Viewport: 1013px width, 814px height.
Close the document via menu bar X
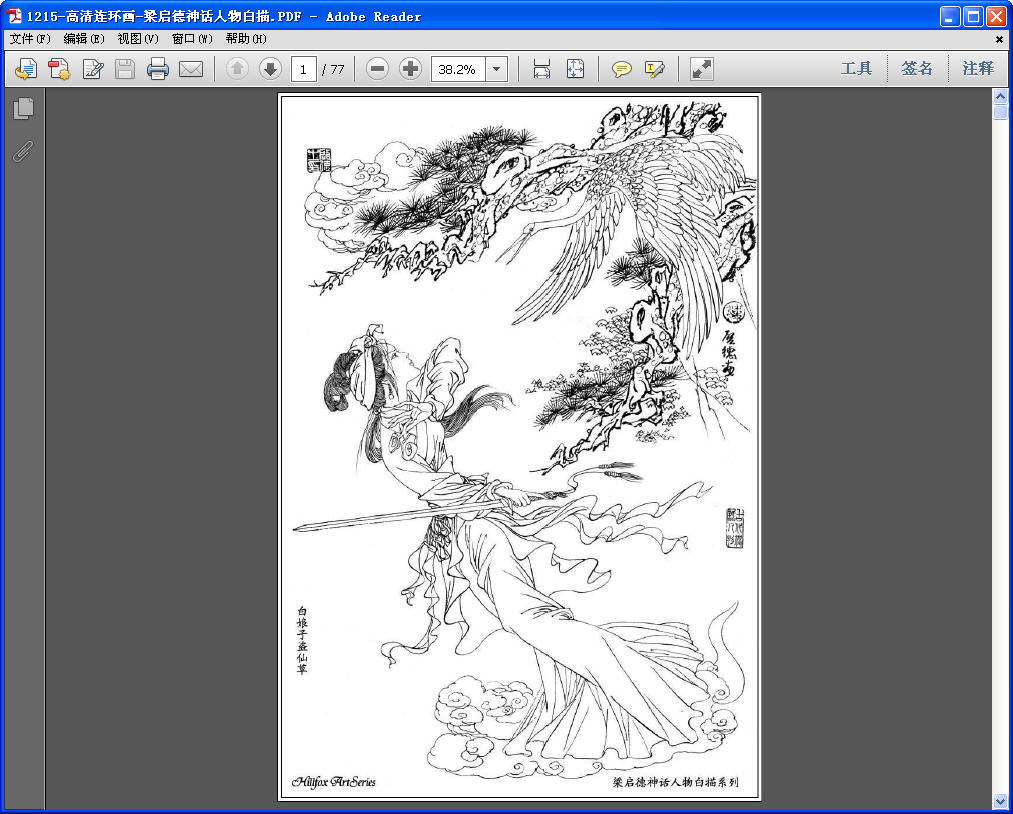click(999, 39)
